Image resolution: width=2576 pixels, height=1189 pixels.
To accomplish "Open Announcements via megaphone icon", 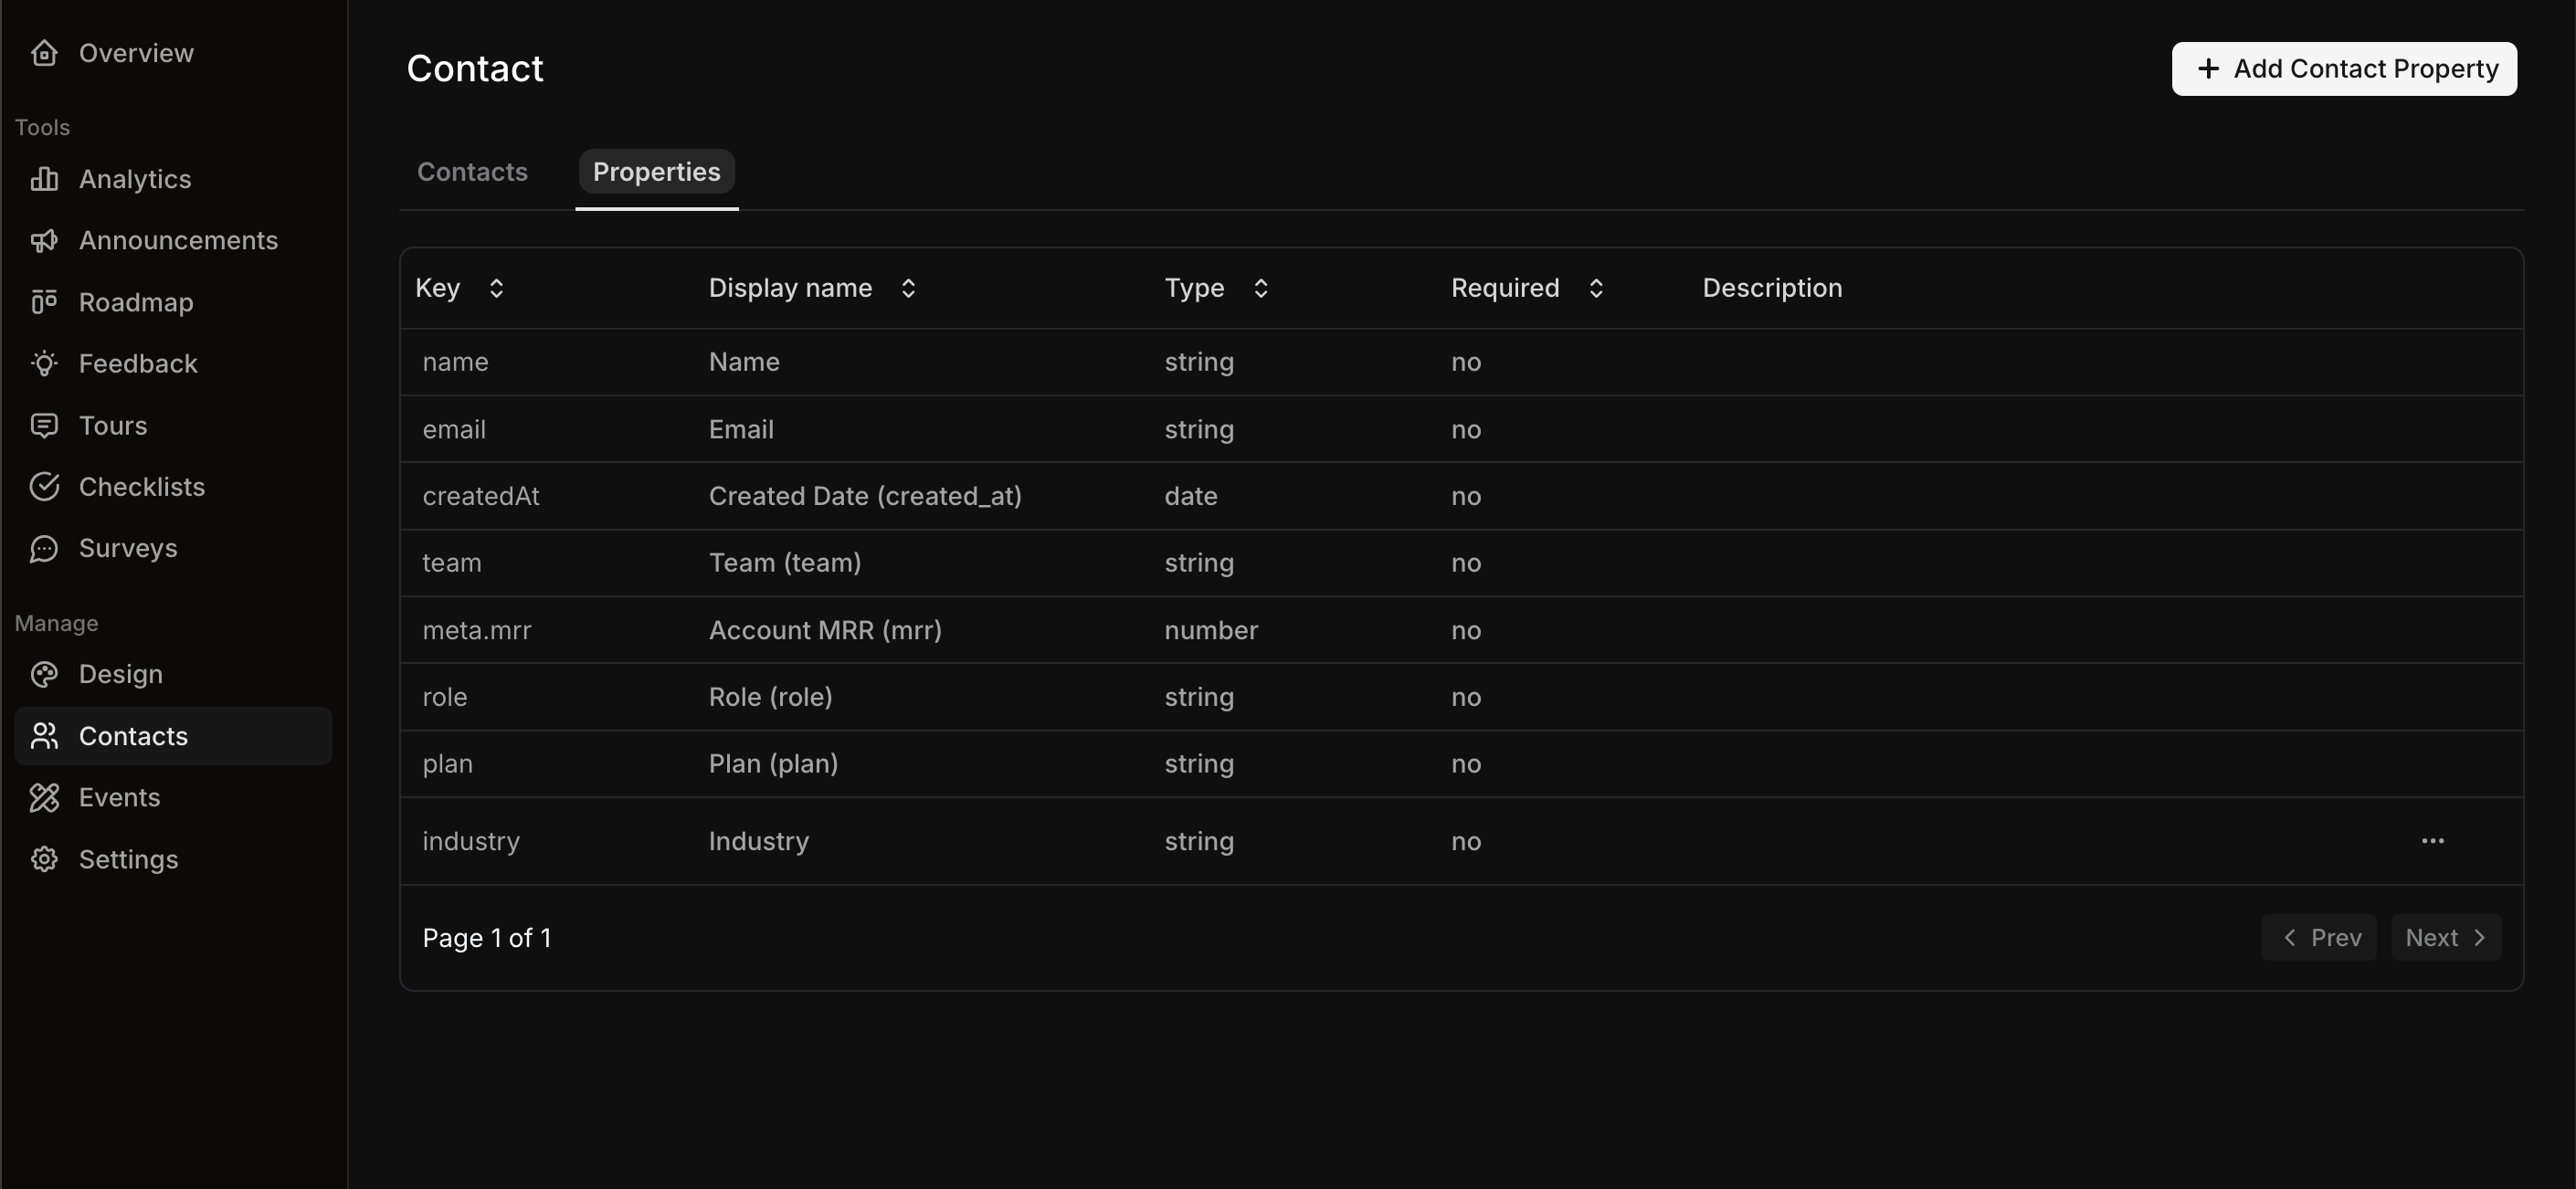I will (x=44, y=241).
